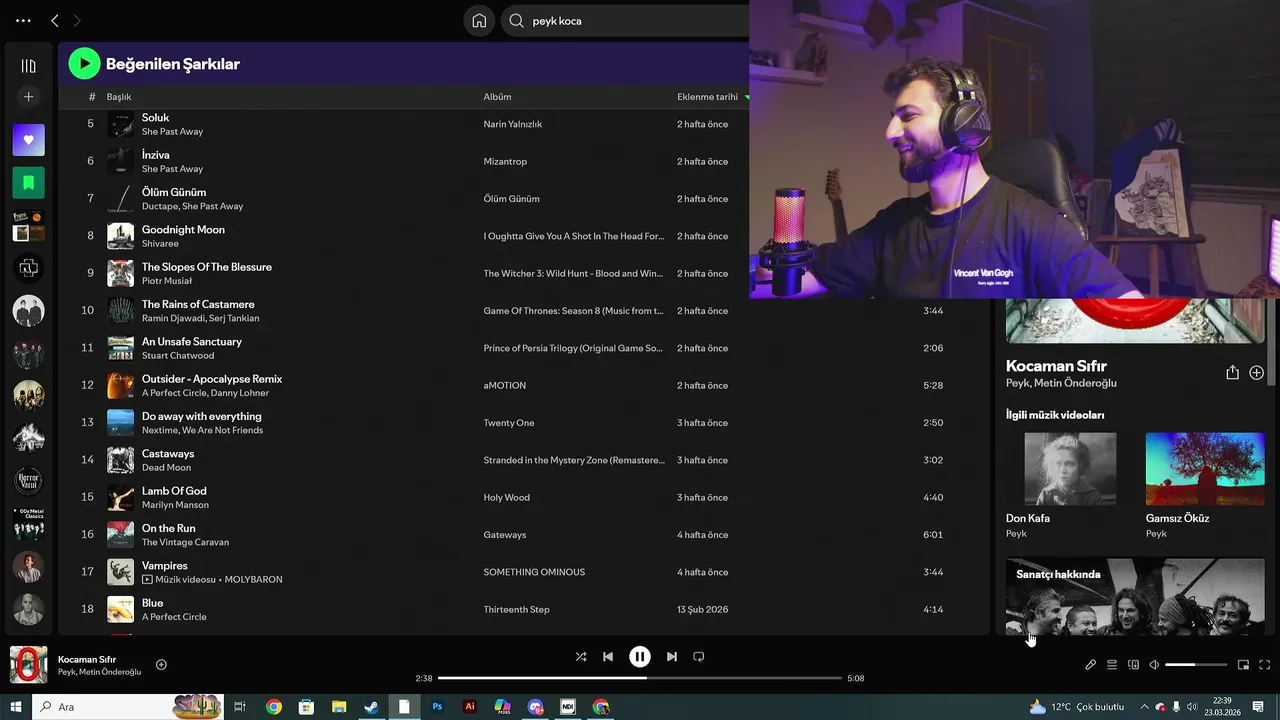Go back with the left arrow
This screenshot has width=1280, height=720.
(x=55, y=20)
